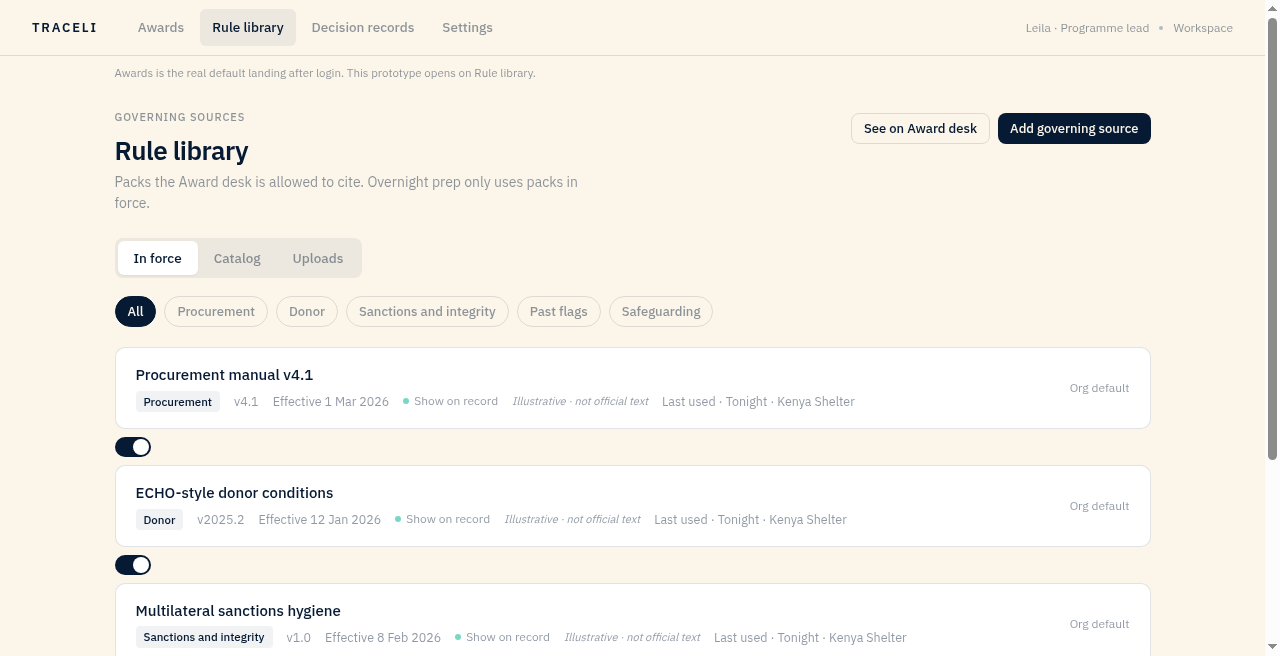
Task: Filter the list by the Donor chip
Action: click(307, 312)
